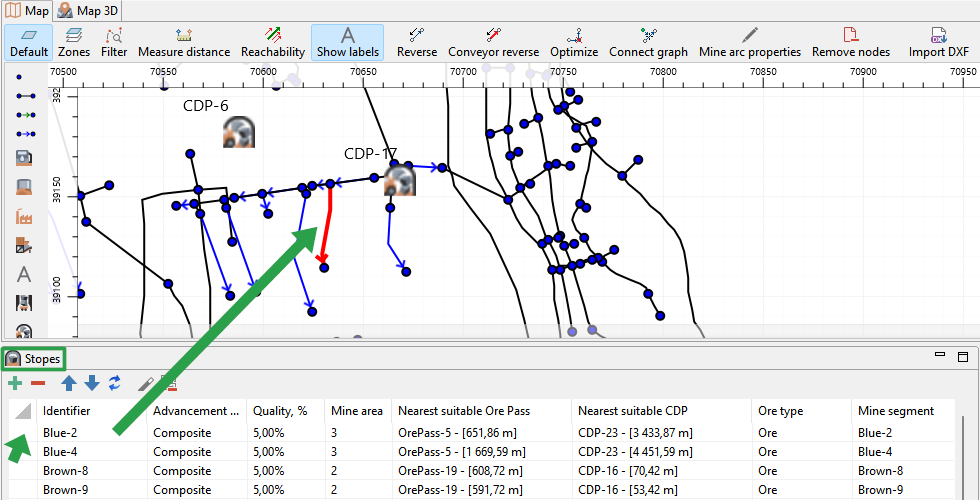Sort by Ore type column header
980x500 pixels.
click(x=801, y=411)
